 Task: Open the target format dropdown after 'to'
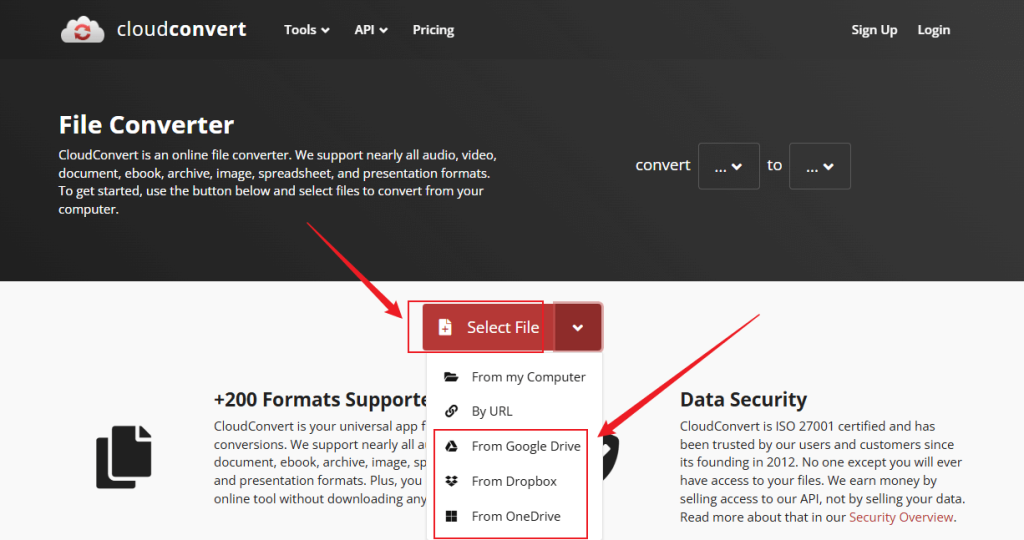820,167
